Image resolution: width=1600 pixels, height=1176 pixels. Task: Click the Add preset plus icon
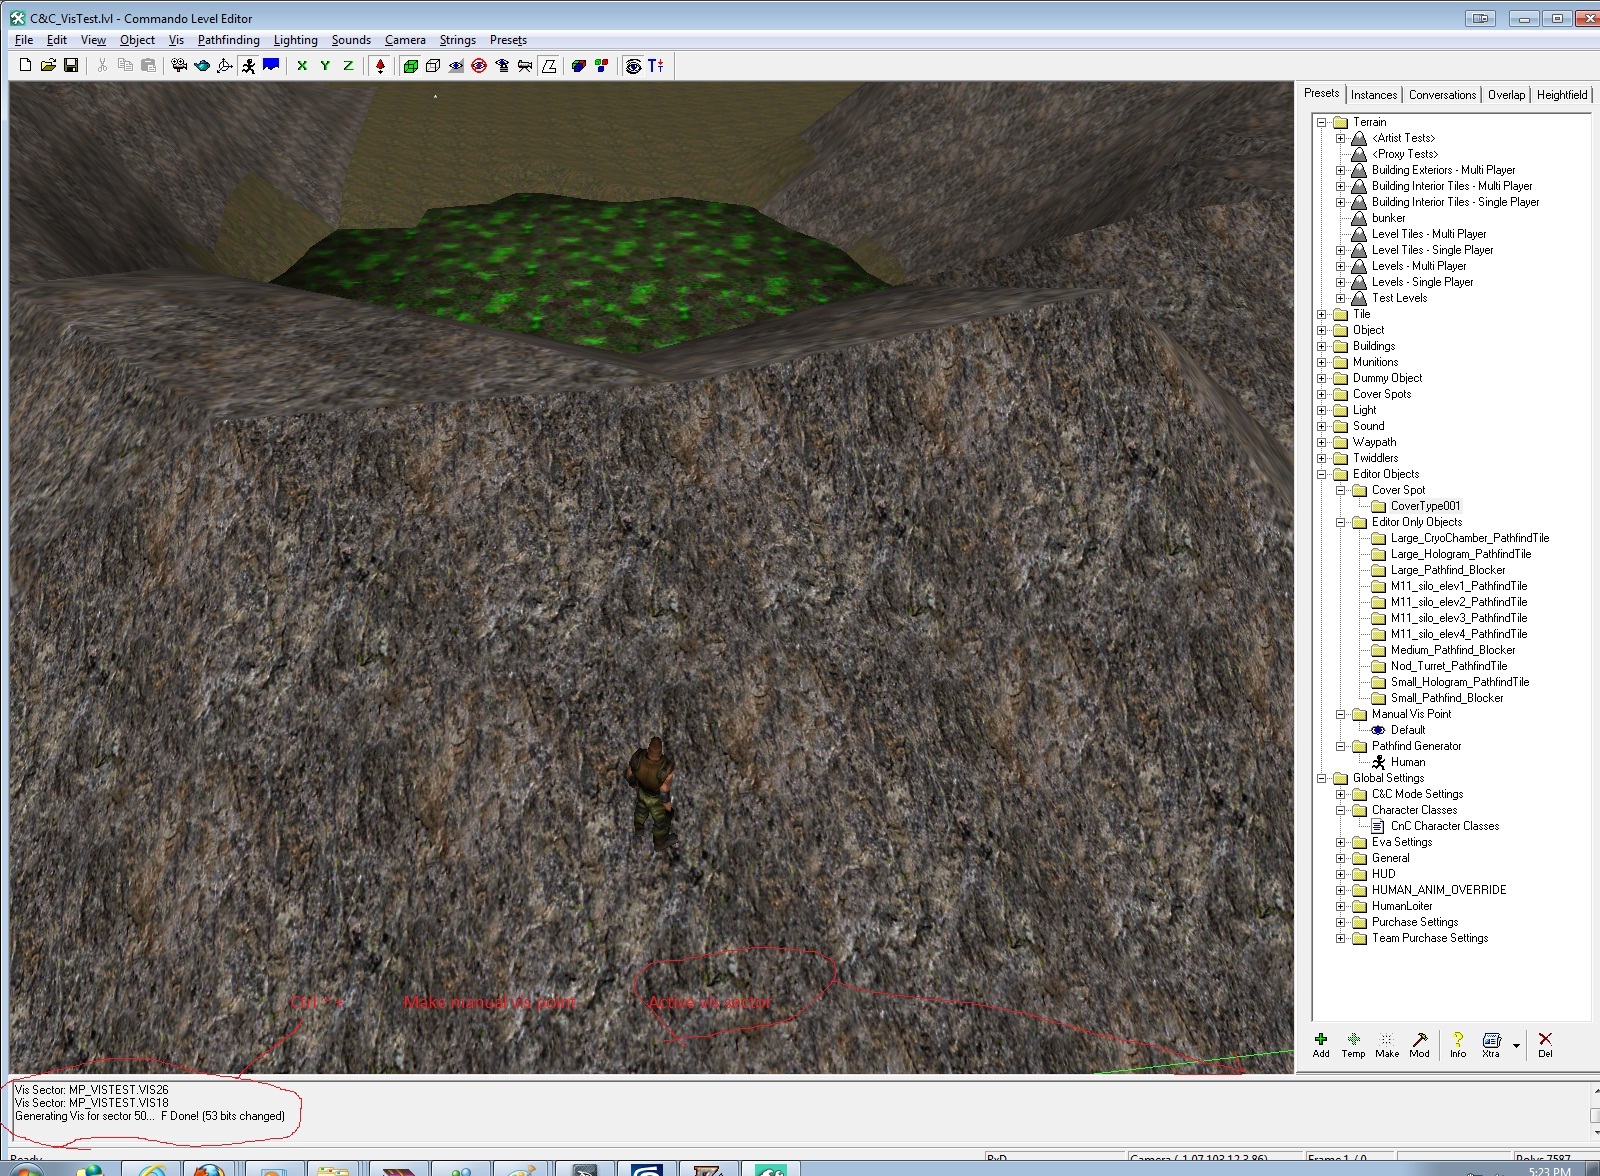coord(1321,1044)
